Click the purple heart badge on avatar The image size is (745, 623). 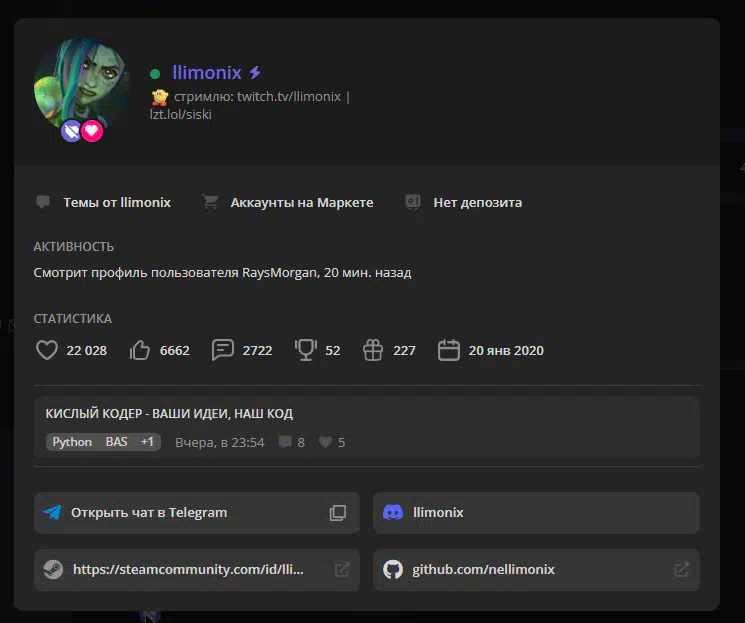[71, 131]
